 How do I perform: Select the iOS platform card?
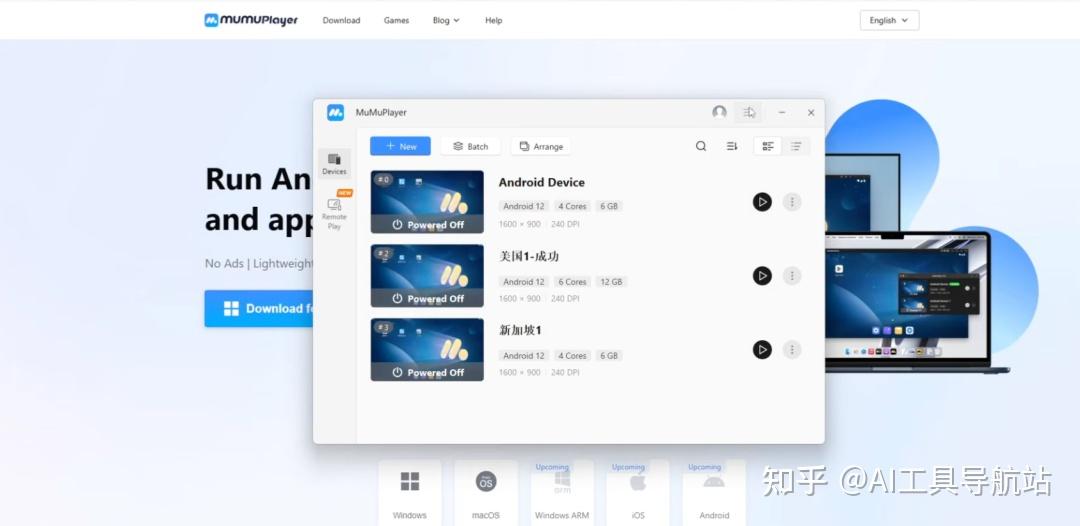(x=638, y=493)
